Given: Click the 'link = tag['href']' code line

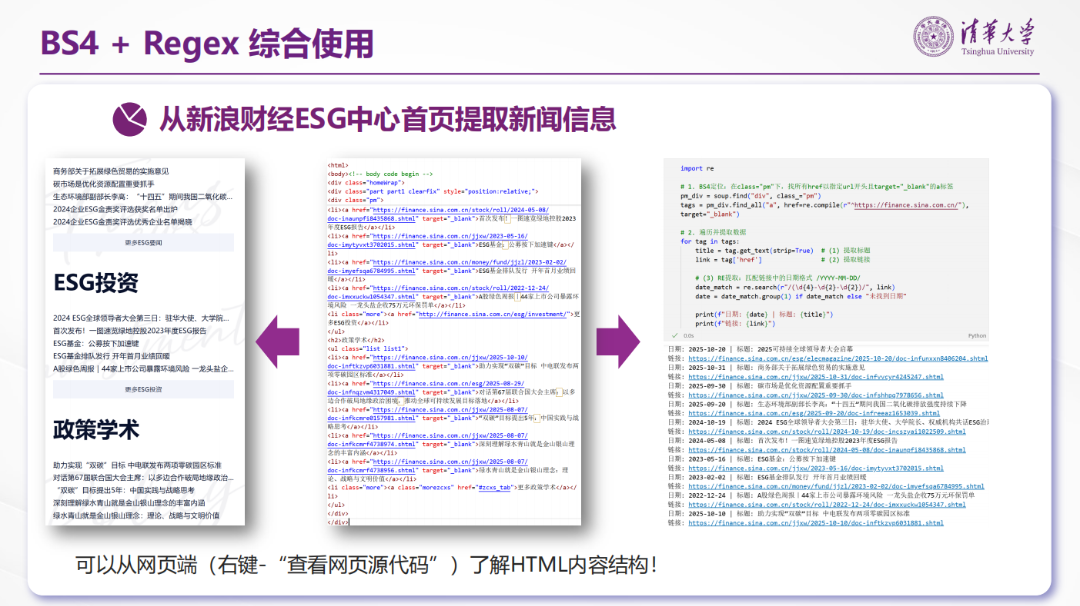Looking at the screenshot, I should pos(729,260).
